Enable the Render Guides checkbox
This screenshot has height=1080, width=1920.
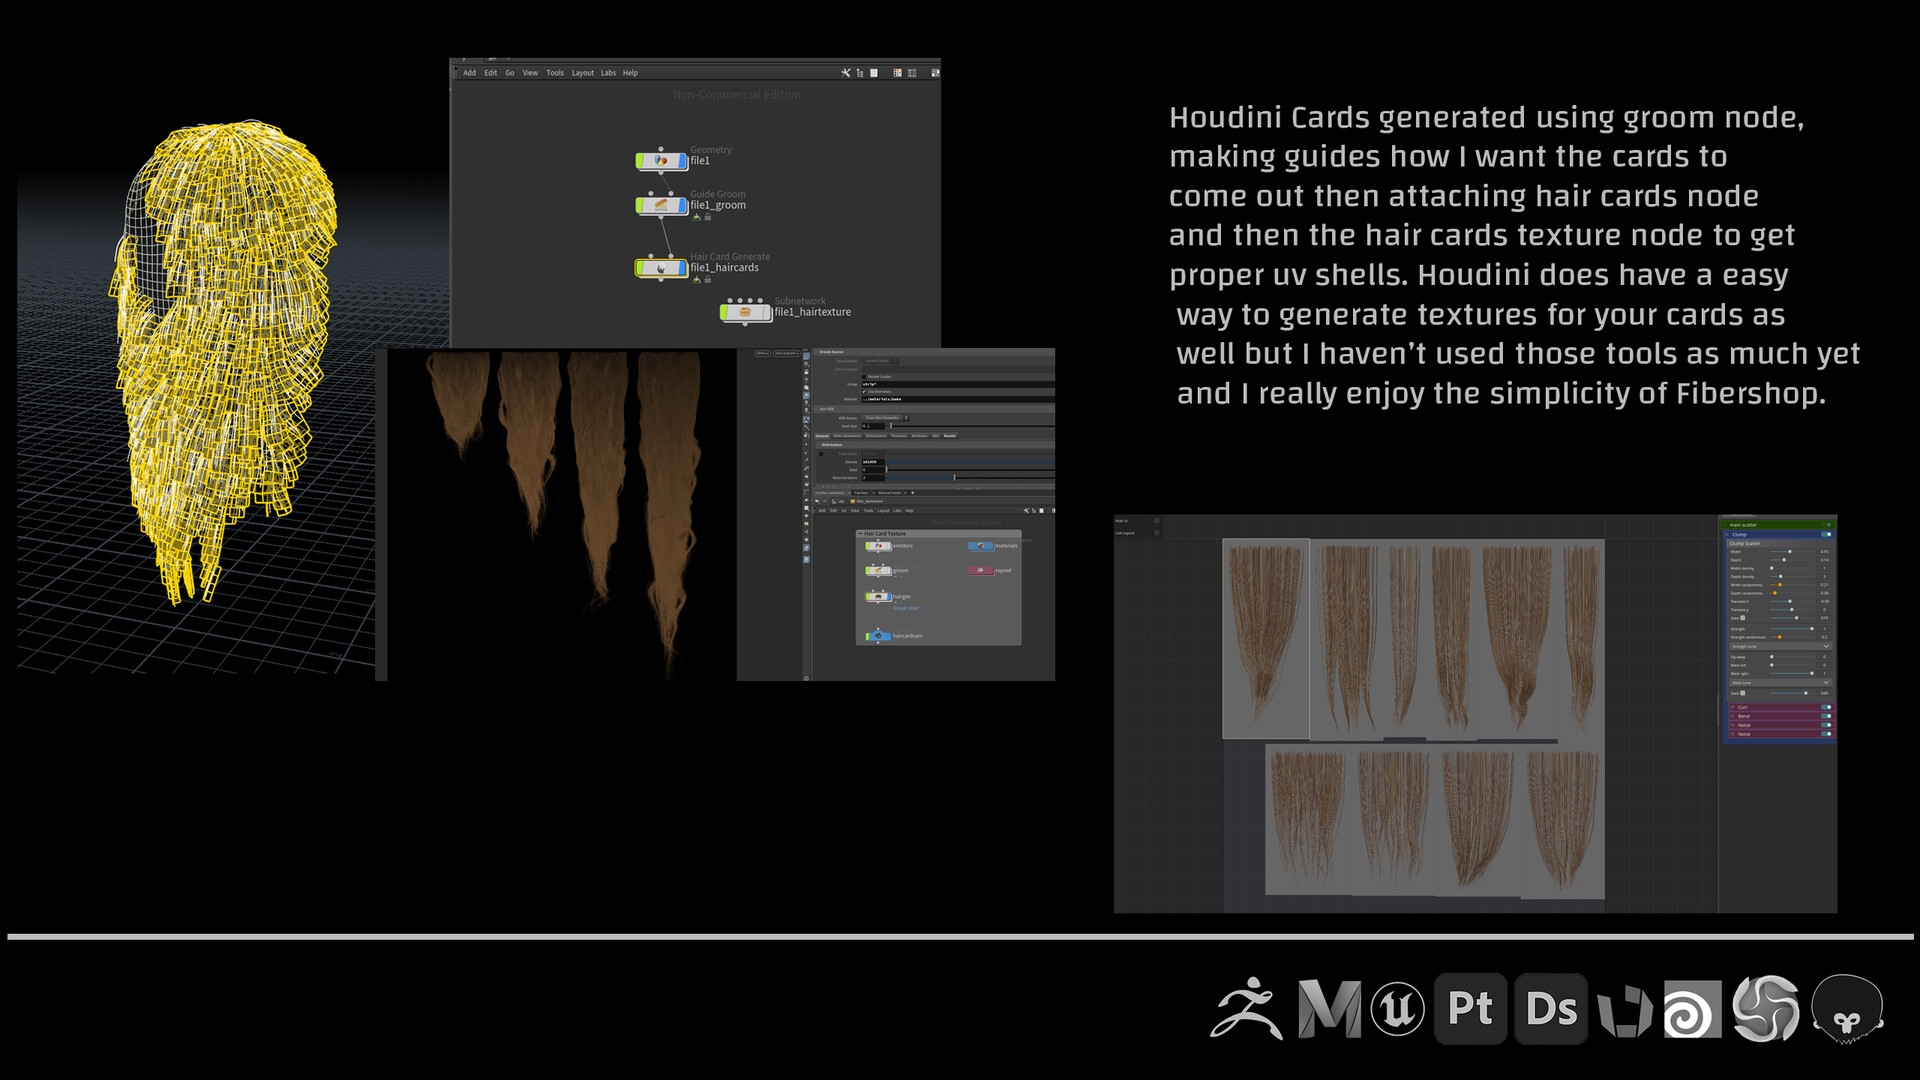point(864,377)
